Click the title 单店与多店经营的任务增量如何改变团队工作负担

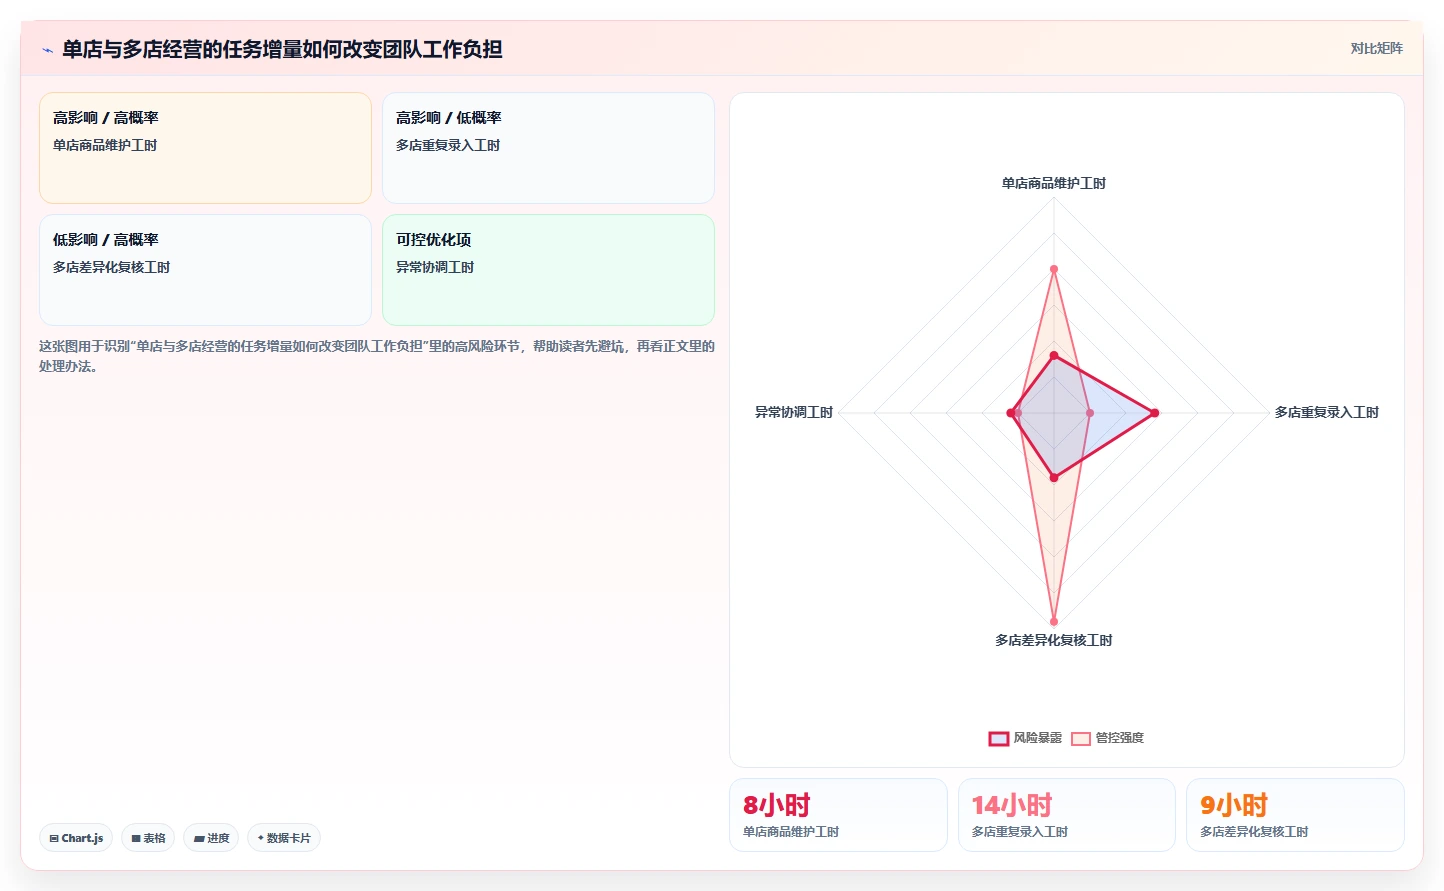(282, 49)
